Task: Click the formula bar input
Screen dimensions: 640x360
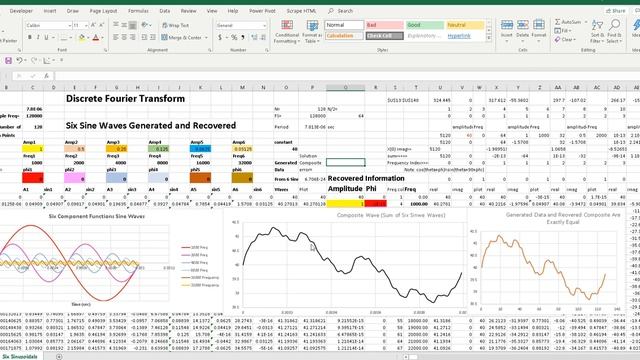Action: [347, 76]
